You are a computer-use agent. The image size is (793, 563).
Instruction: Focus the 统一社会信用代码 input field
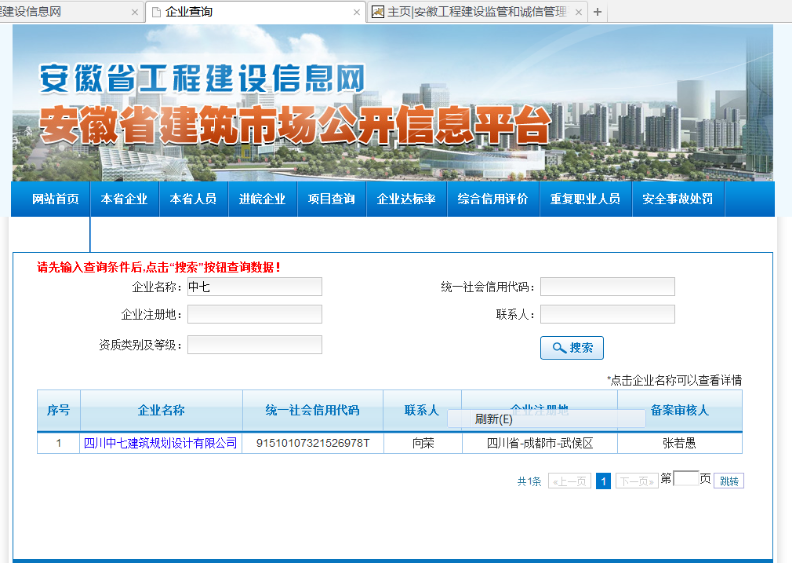[x=607, y=287]
